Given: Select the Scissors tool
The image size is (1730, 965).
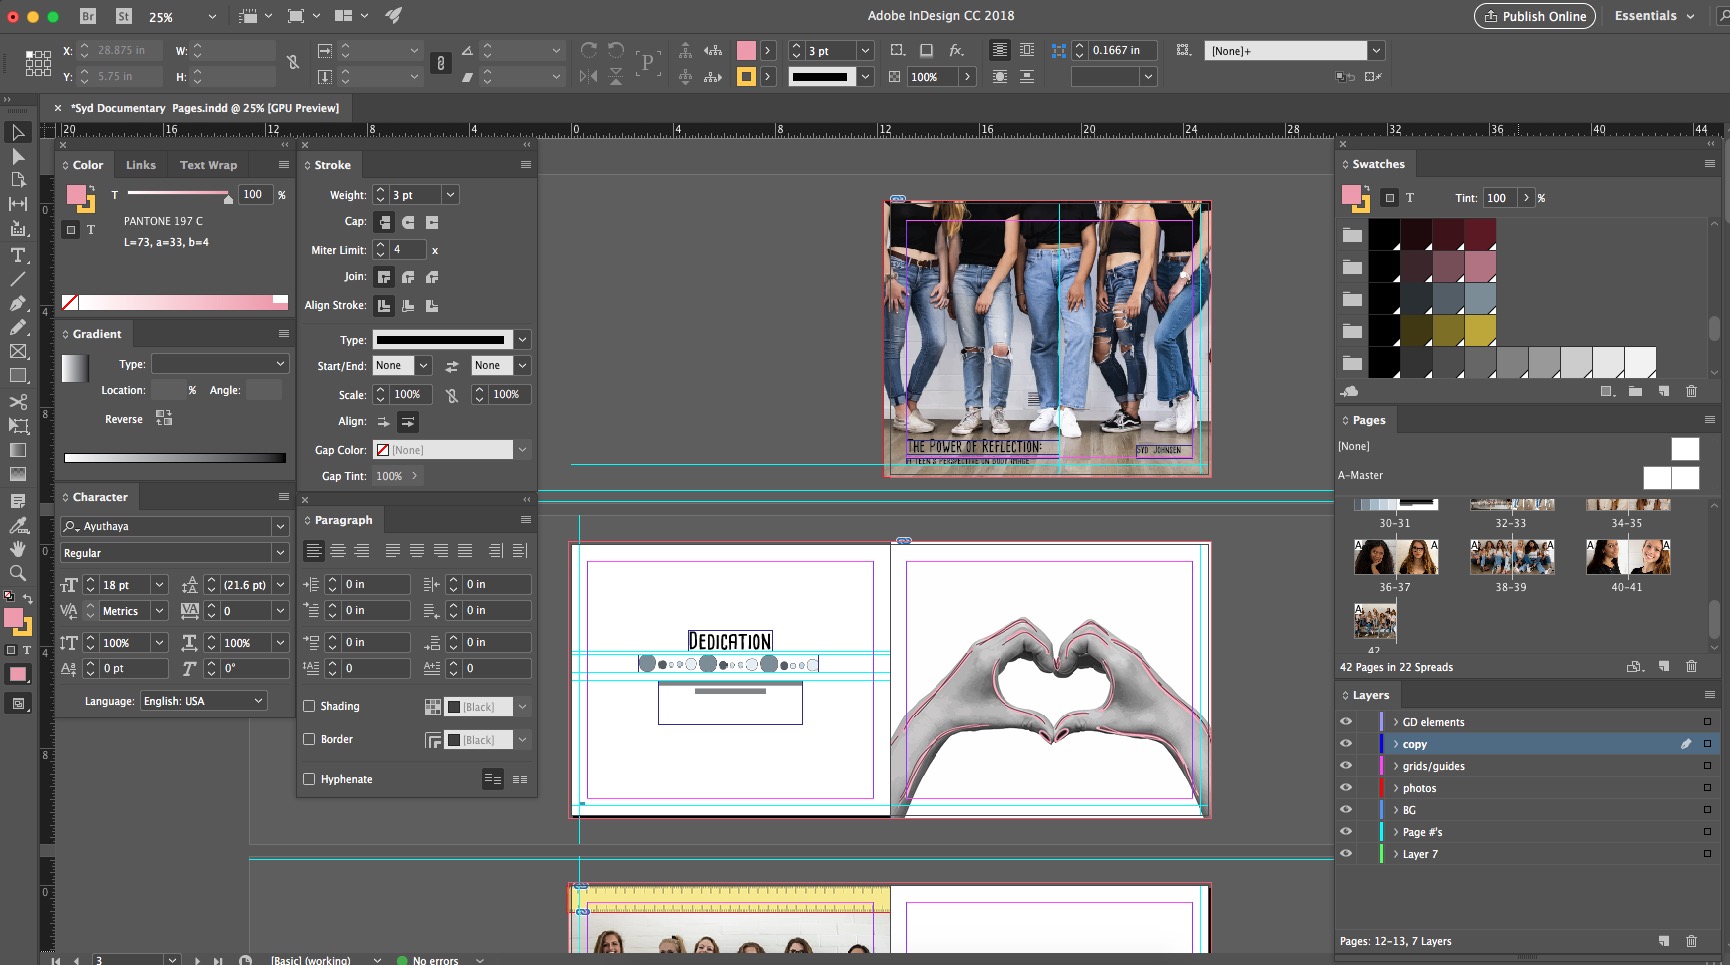Looking at the screenshot, I should pyautogui.click(x=18, y=401).
